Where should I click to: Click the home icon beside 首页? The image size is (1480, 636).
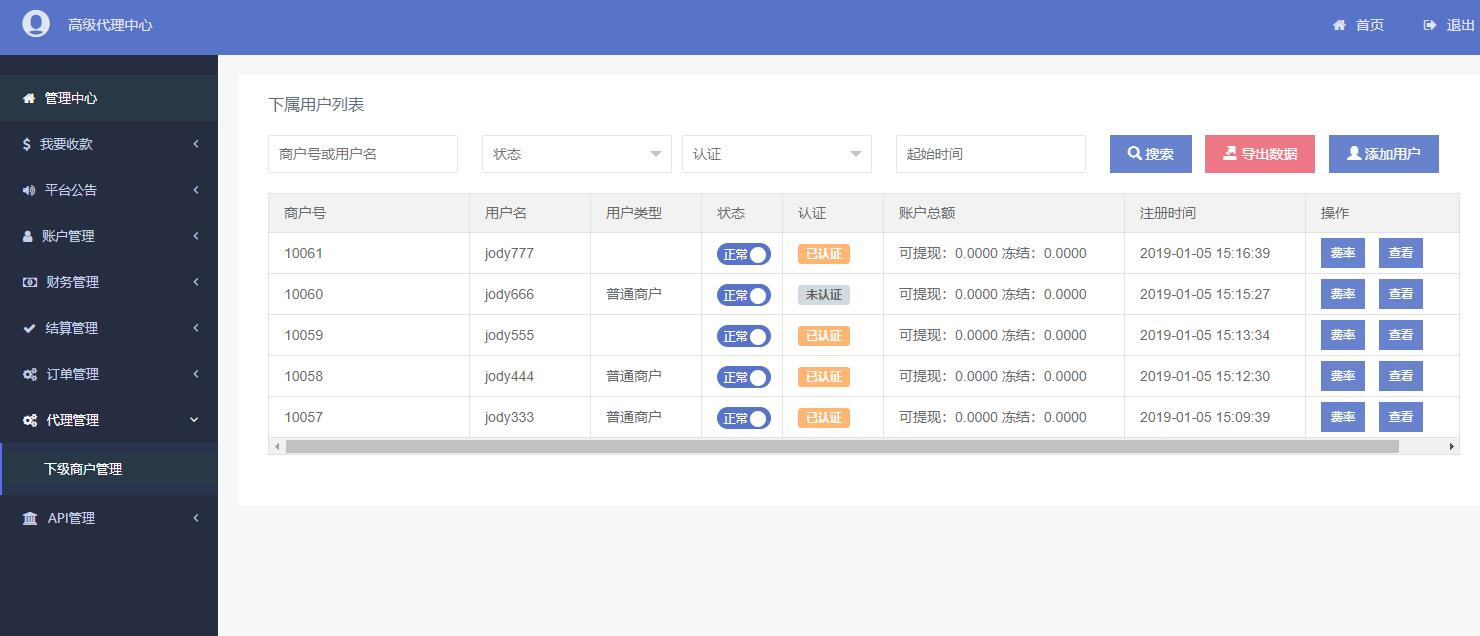1339,25
